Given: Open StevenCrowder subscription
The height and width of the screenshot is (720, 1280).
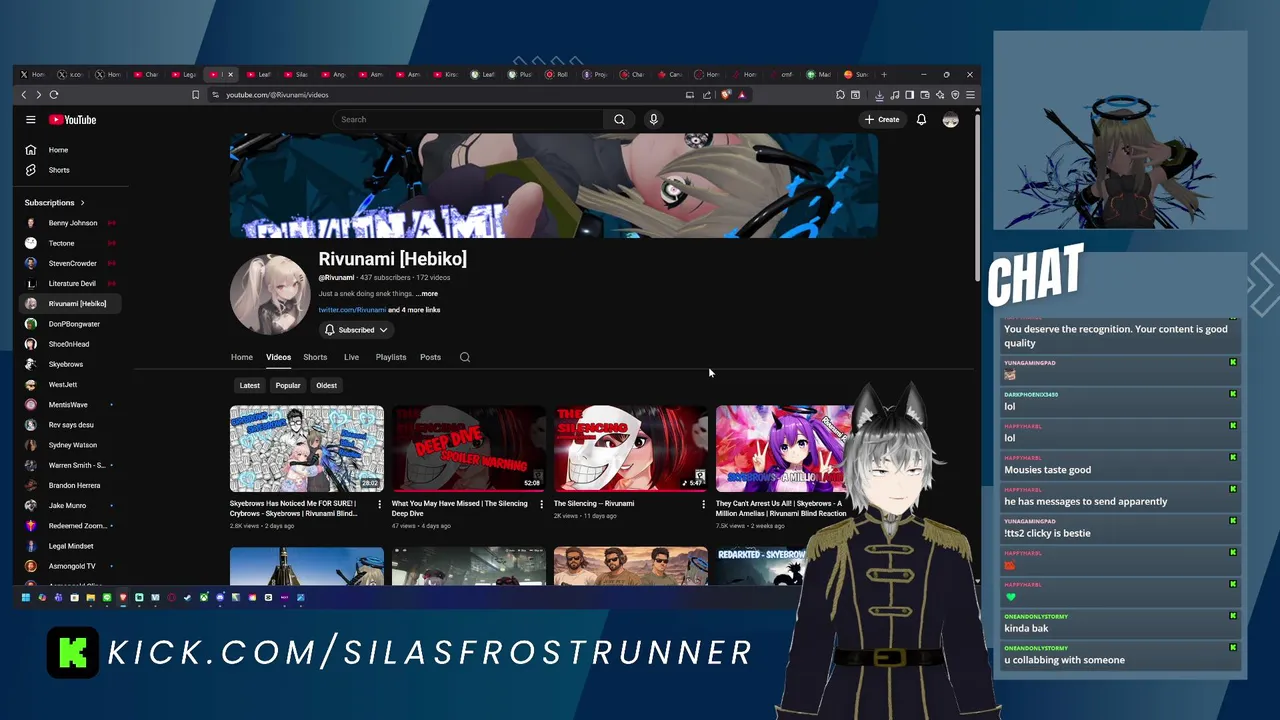Looking at the screenshot, I should [x=71, y=263].
